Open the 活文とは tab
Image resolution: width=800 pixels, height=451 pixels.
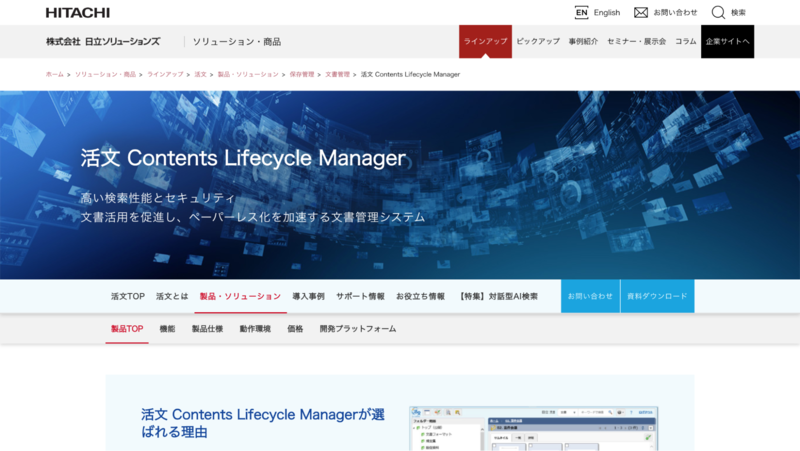coord(172,296)
